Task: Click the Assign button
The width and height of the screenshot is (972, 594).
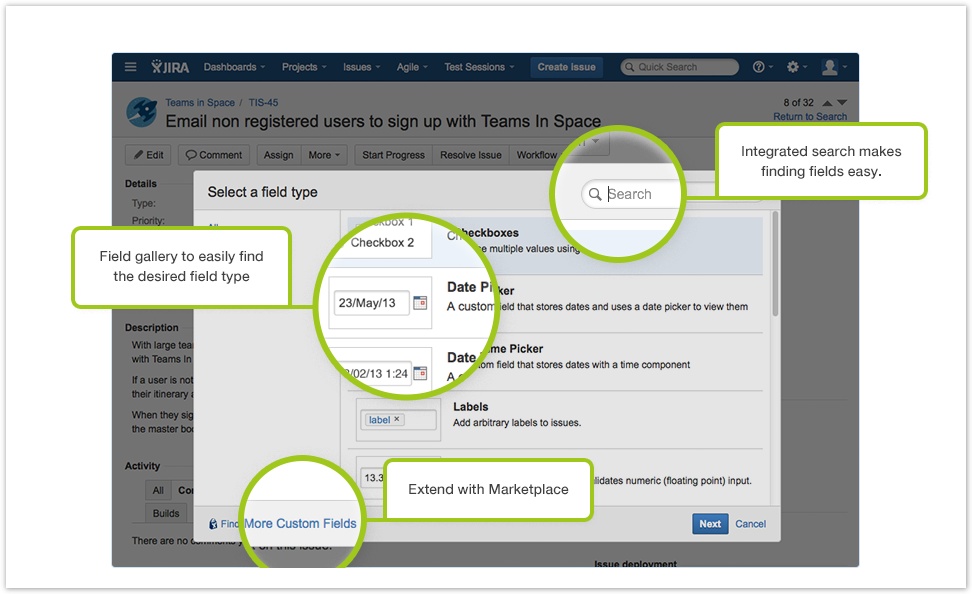Action: click(278, 155)
